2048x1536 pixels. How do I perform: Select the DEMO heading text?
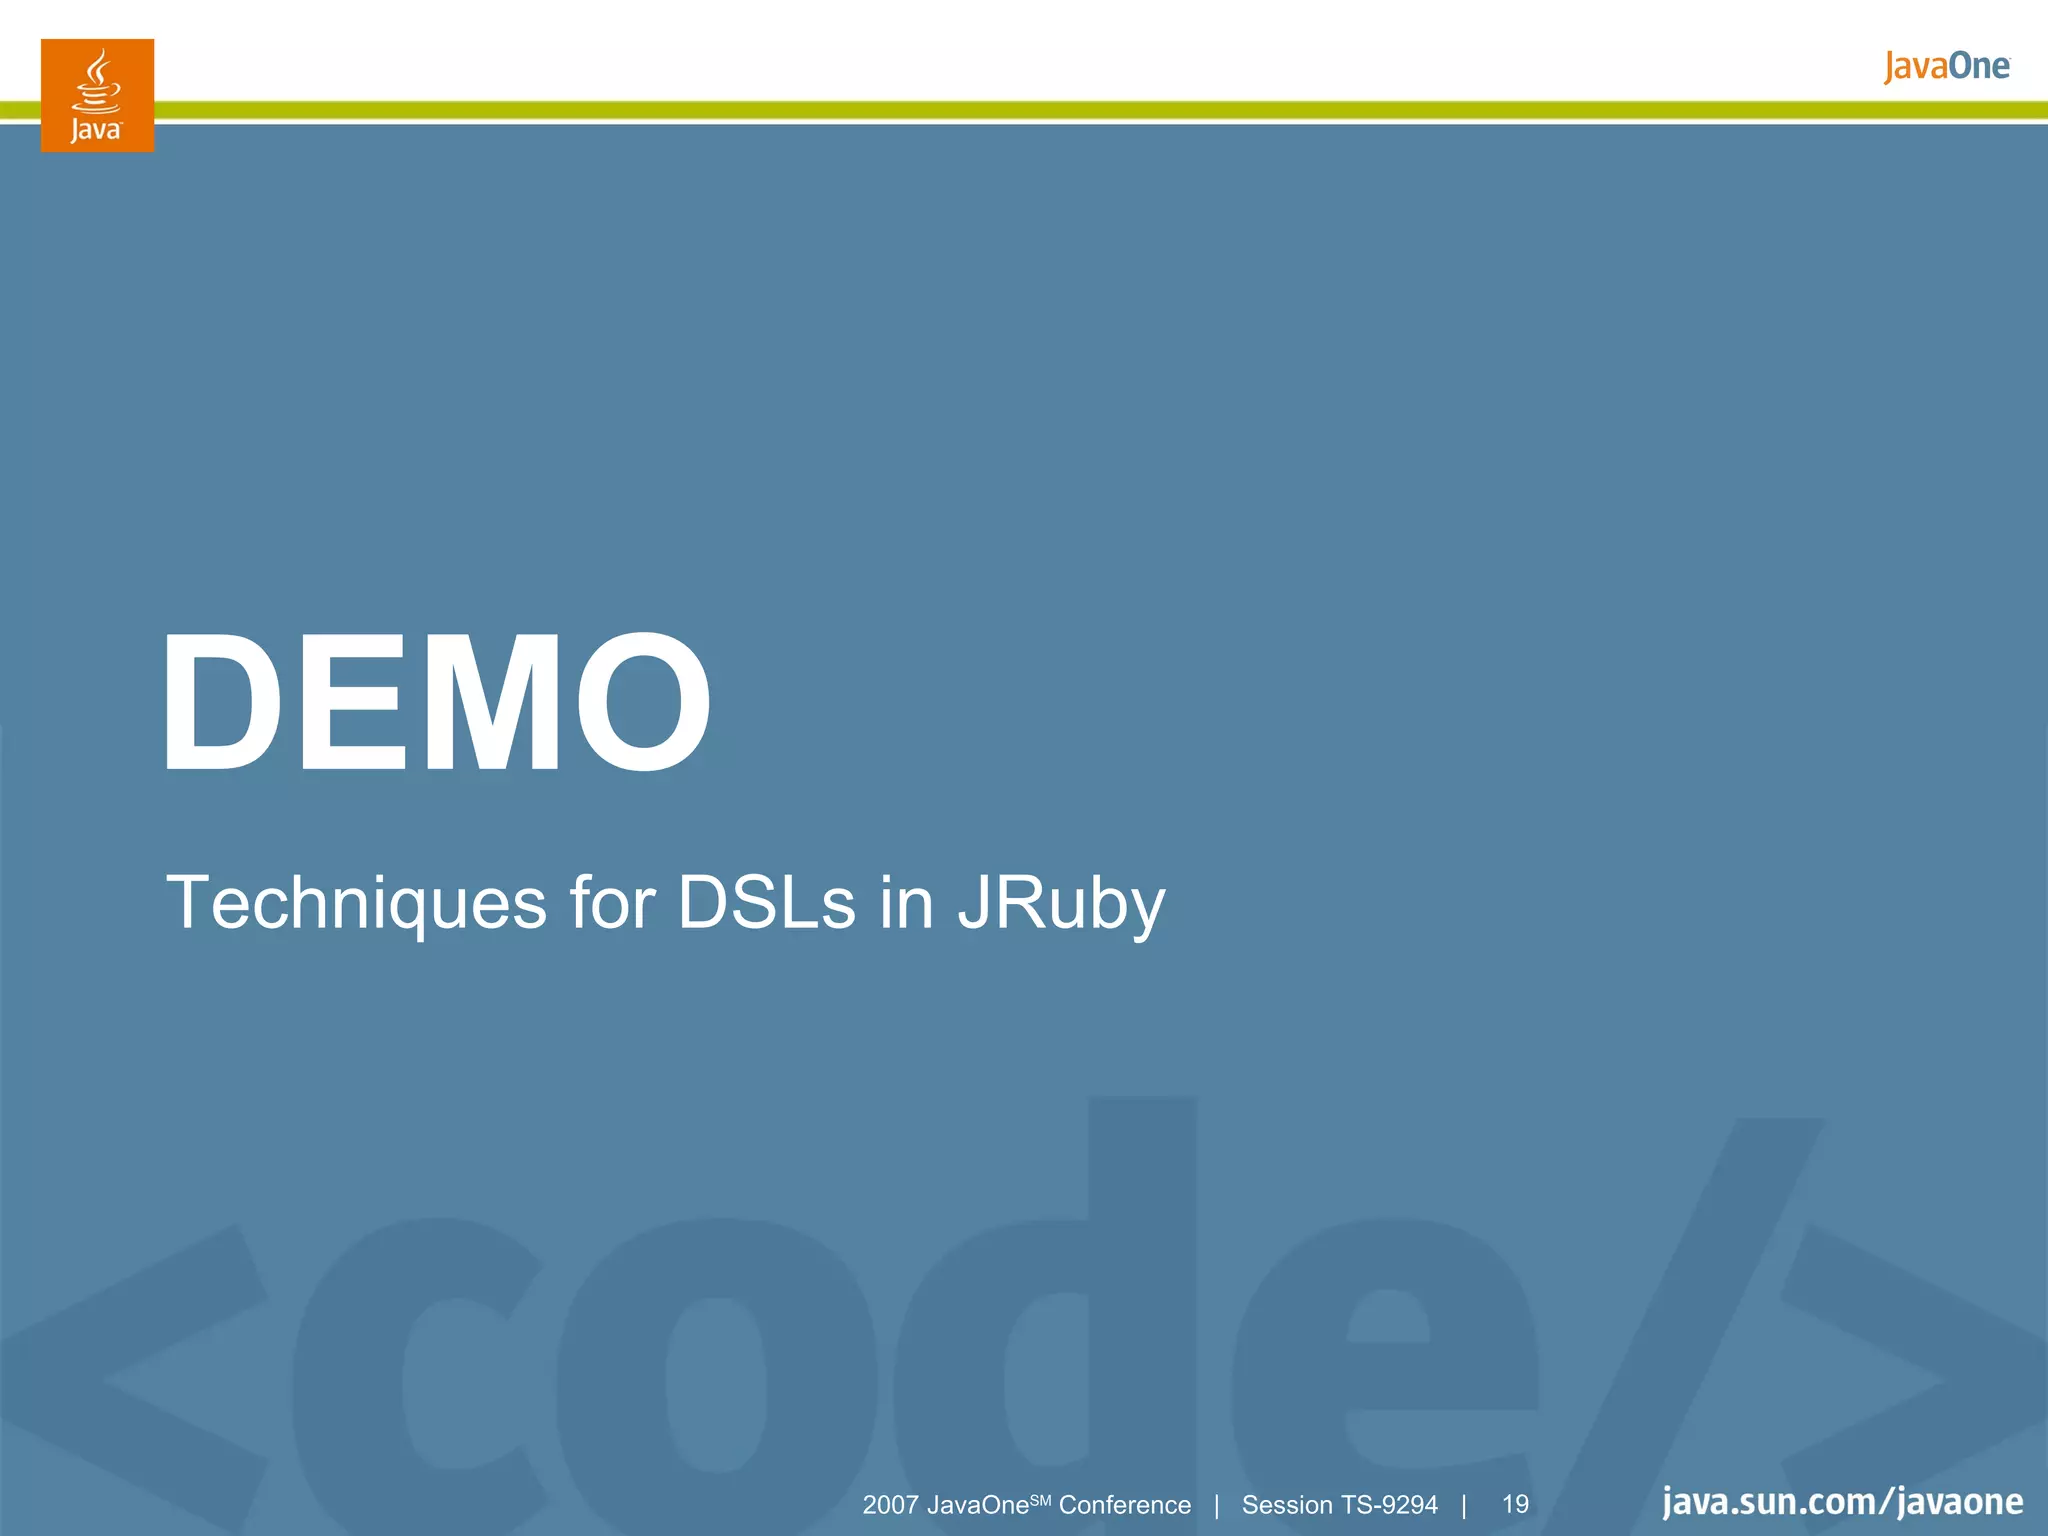point(436,702)
